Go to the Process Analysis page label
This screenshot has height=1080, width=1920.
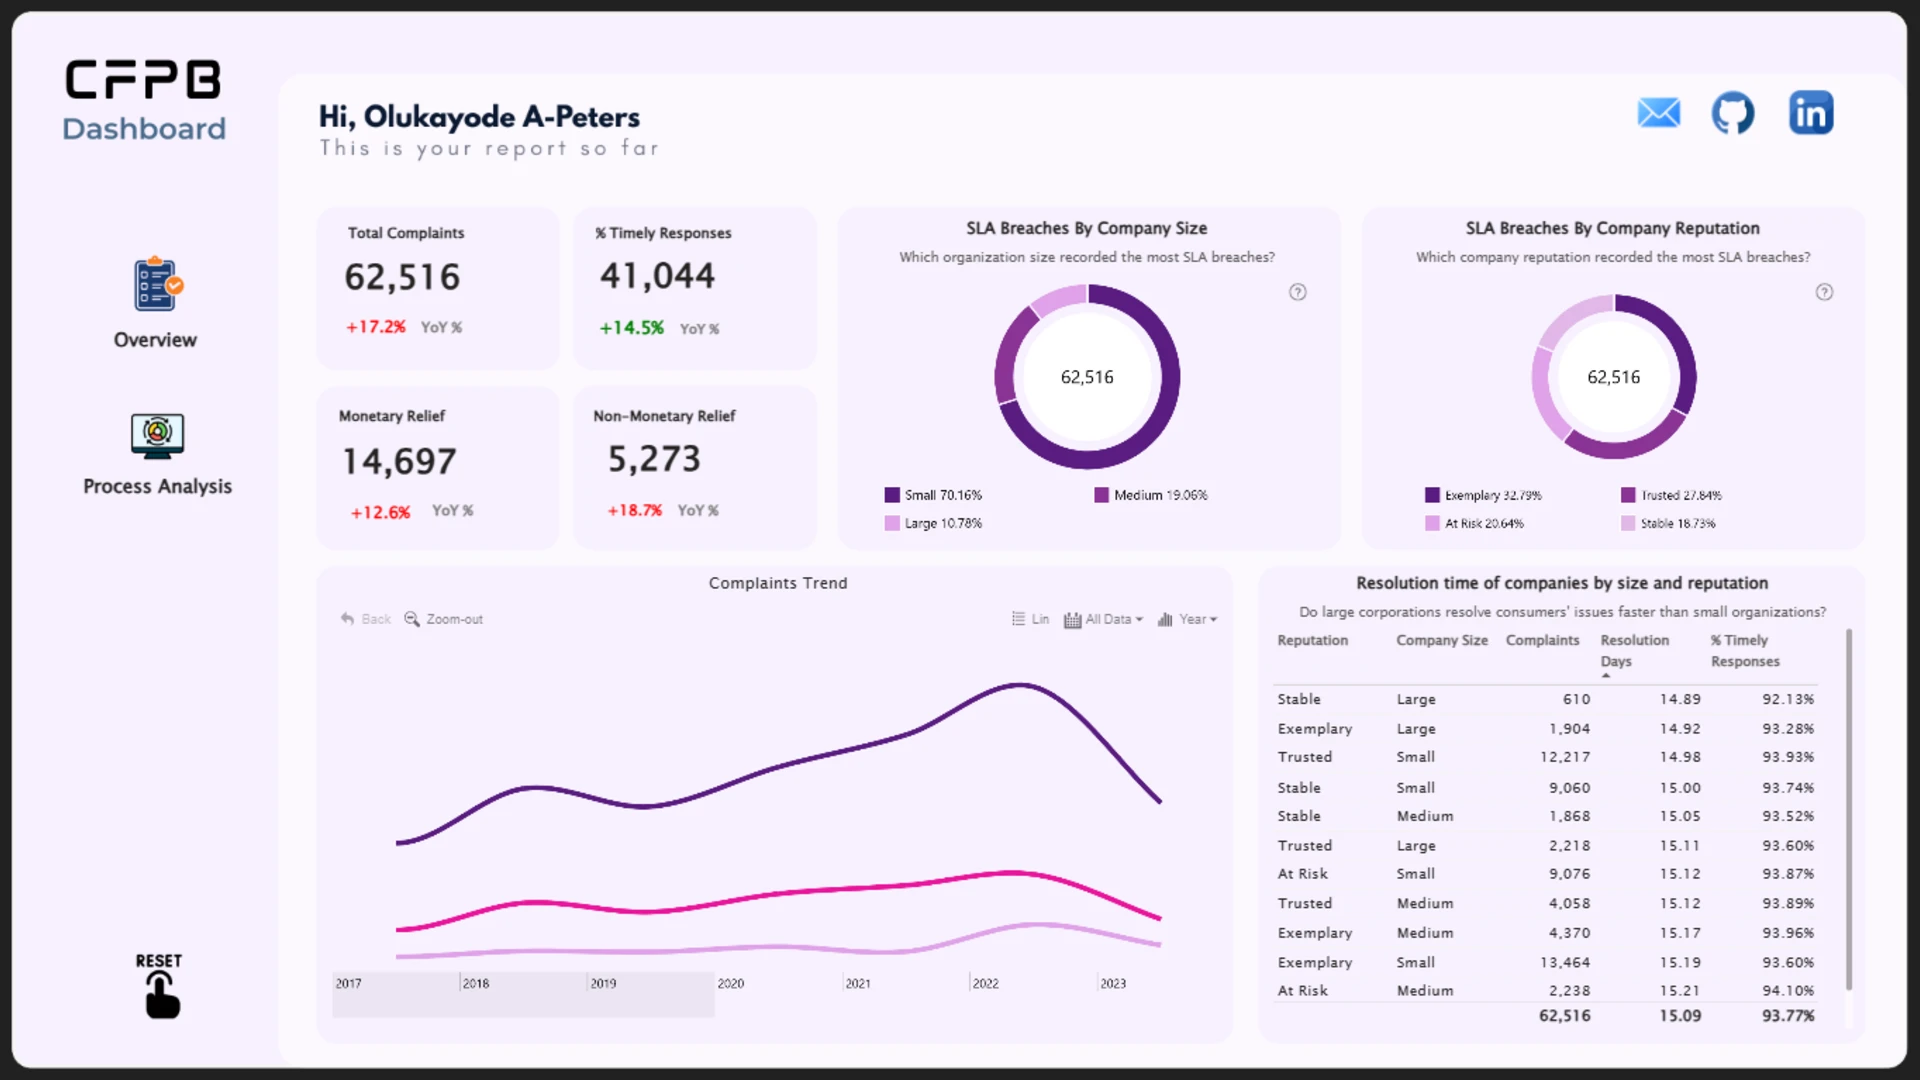[158, 486]
